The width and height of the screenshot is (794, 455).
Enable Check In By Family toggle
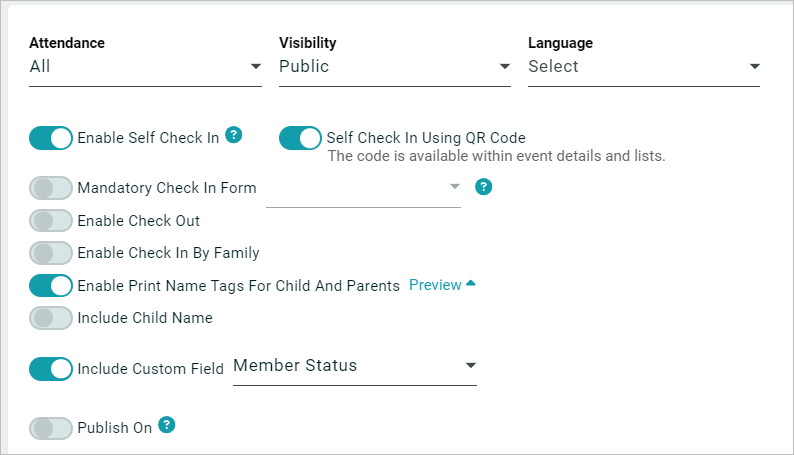coord(51,253)
